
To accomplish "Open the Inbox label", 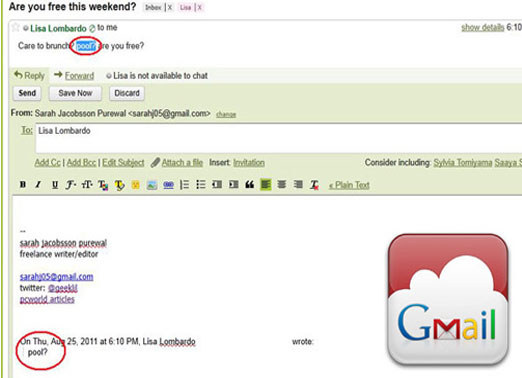I will click(x=153, y=7).
